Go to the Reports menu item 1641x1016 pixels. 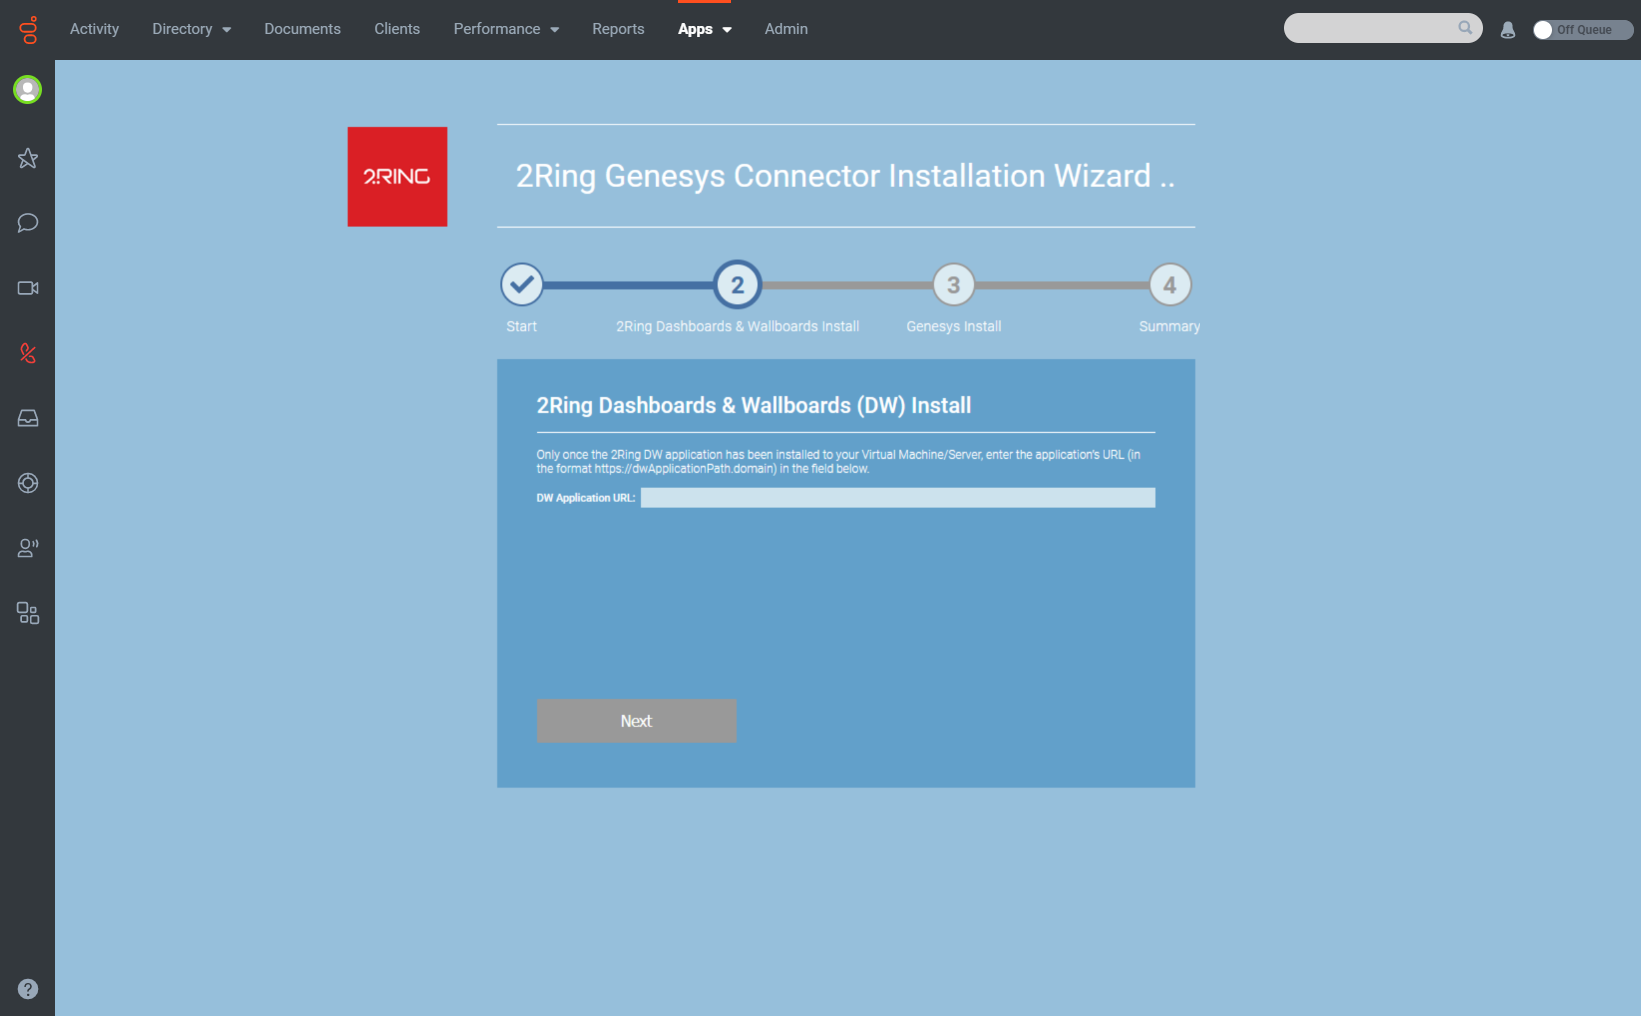pyautogui.click(x=618, y=29)
